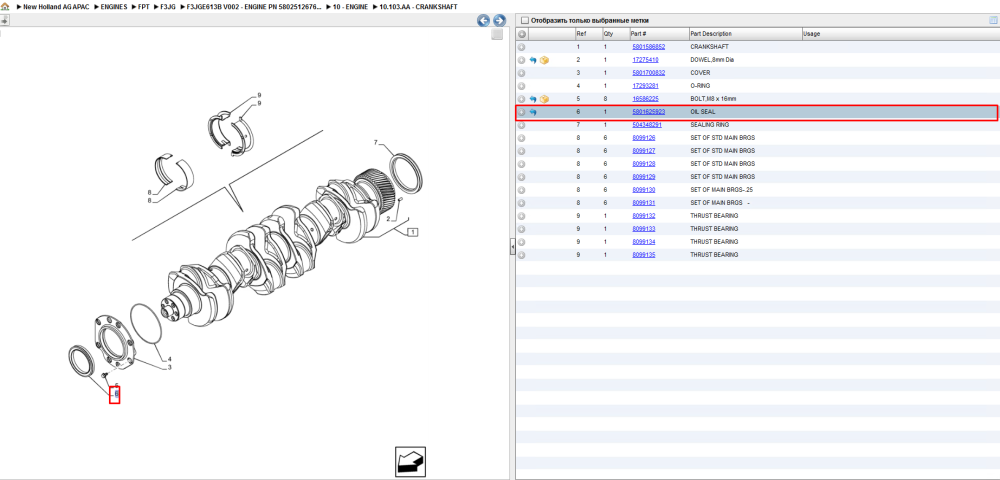Click the blue supersession arrow for OIL SEAL

click(533, 112)
